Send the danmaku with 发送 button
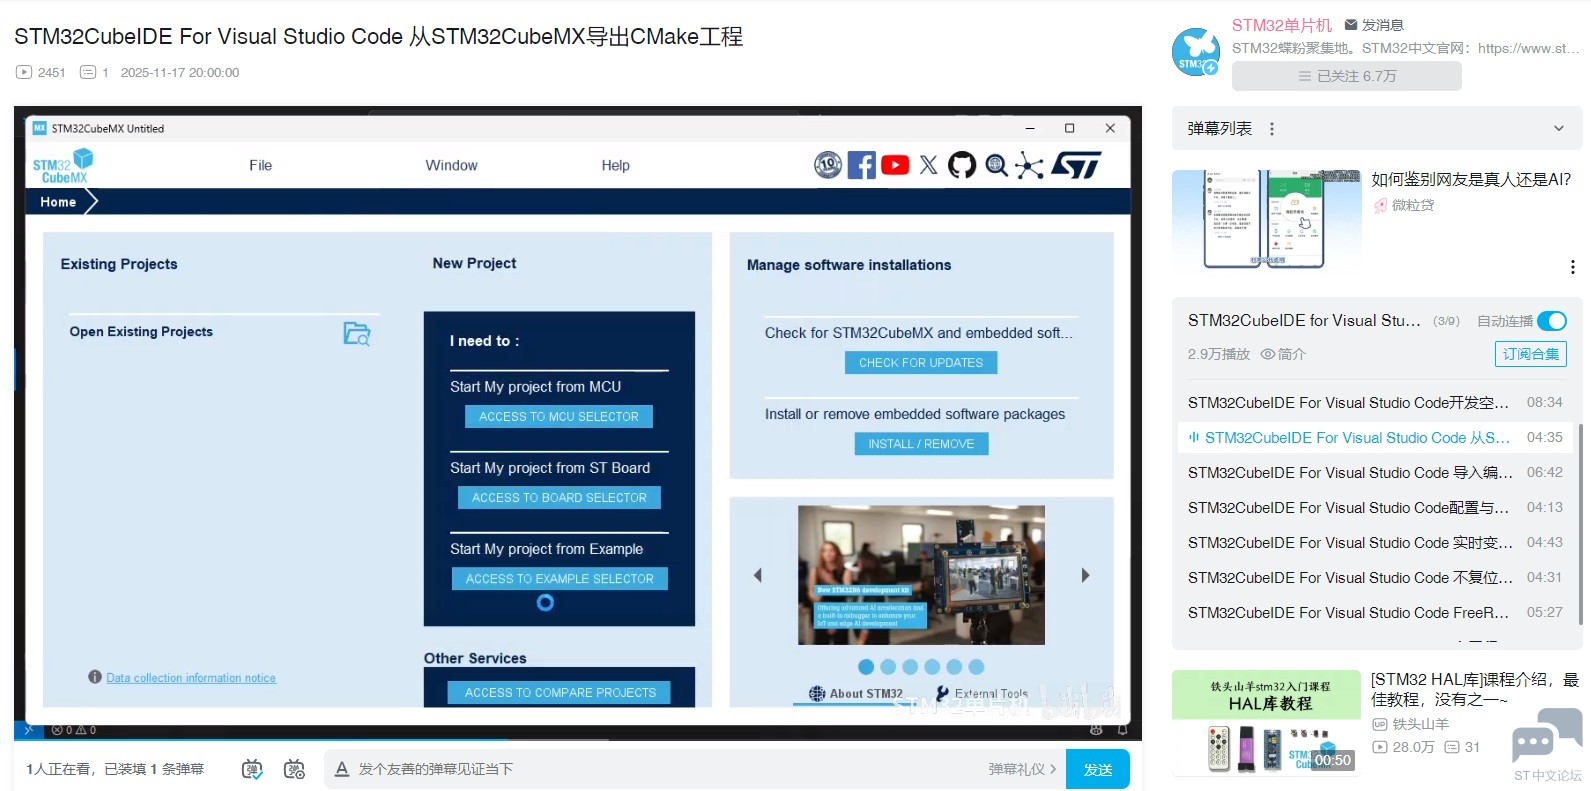 [1098, 769]
